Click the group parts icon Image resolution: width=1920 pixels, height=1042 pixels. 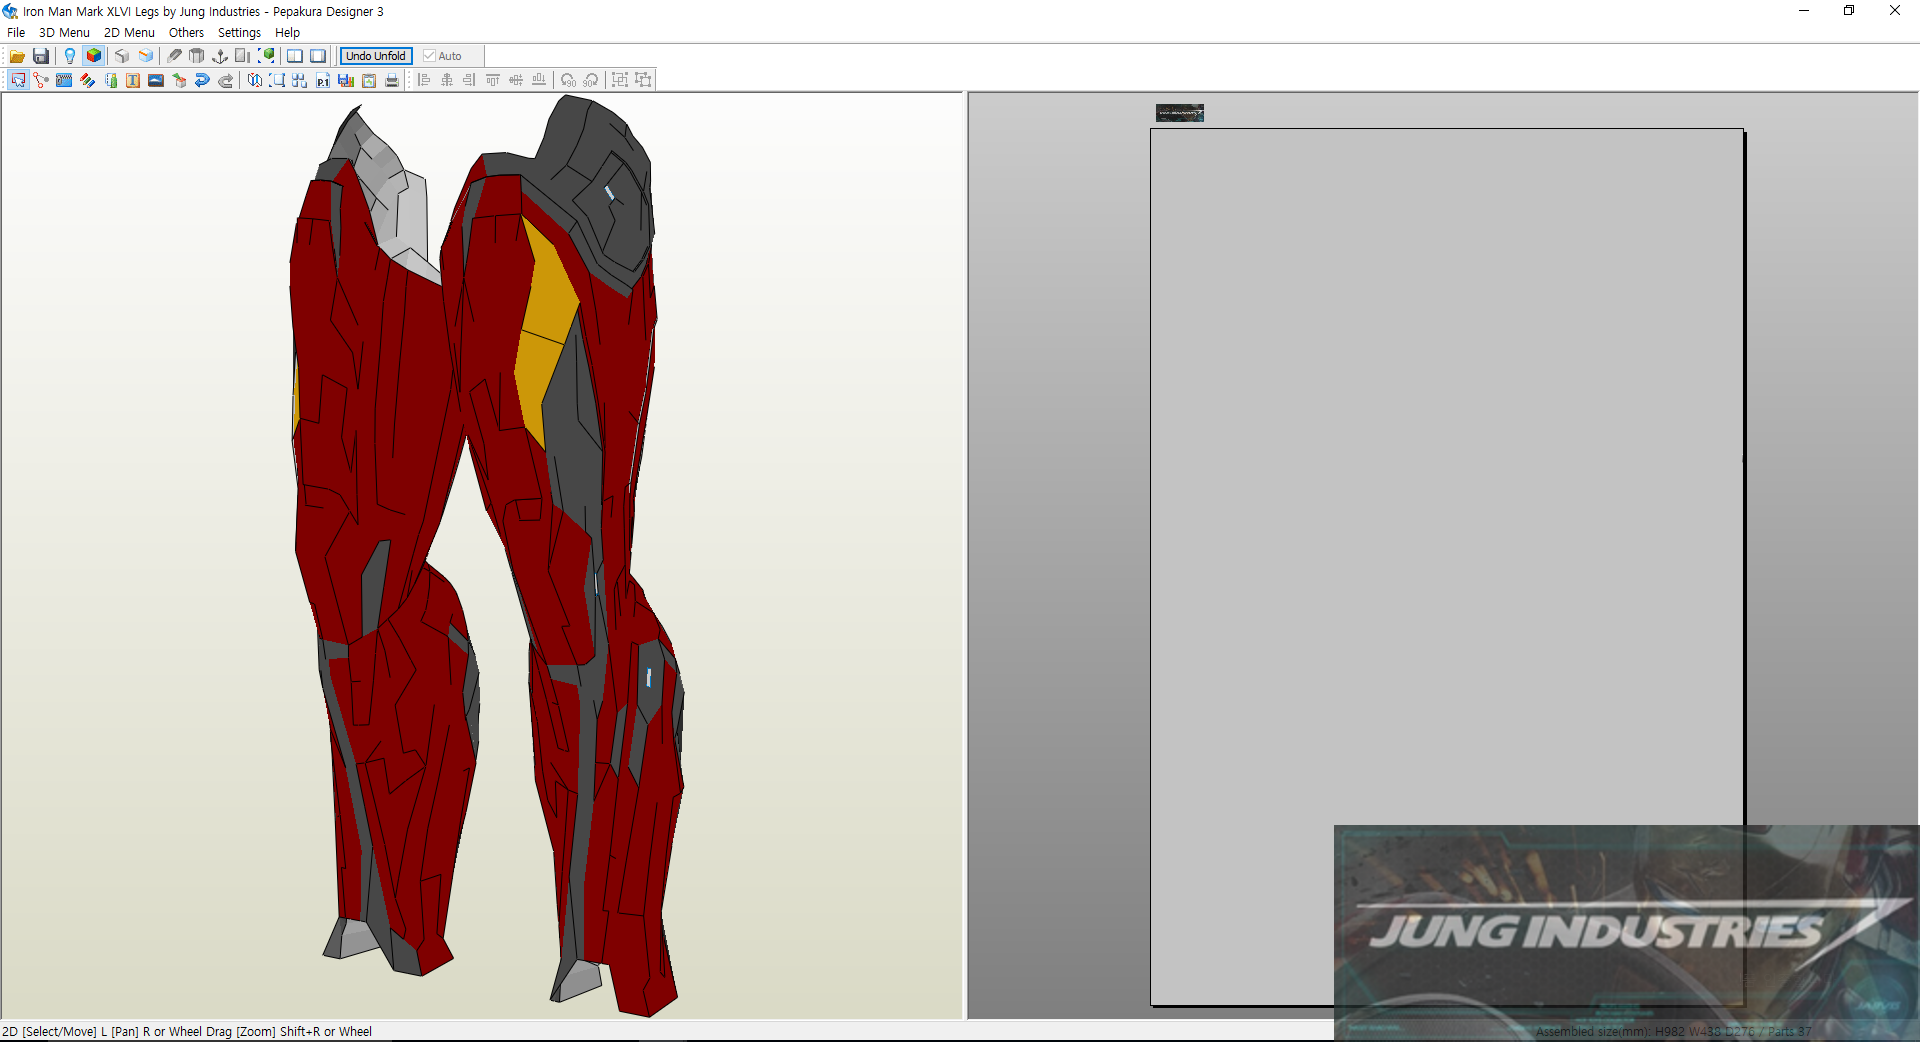[620, 80]
